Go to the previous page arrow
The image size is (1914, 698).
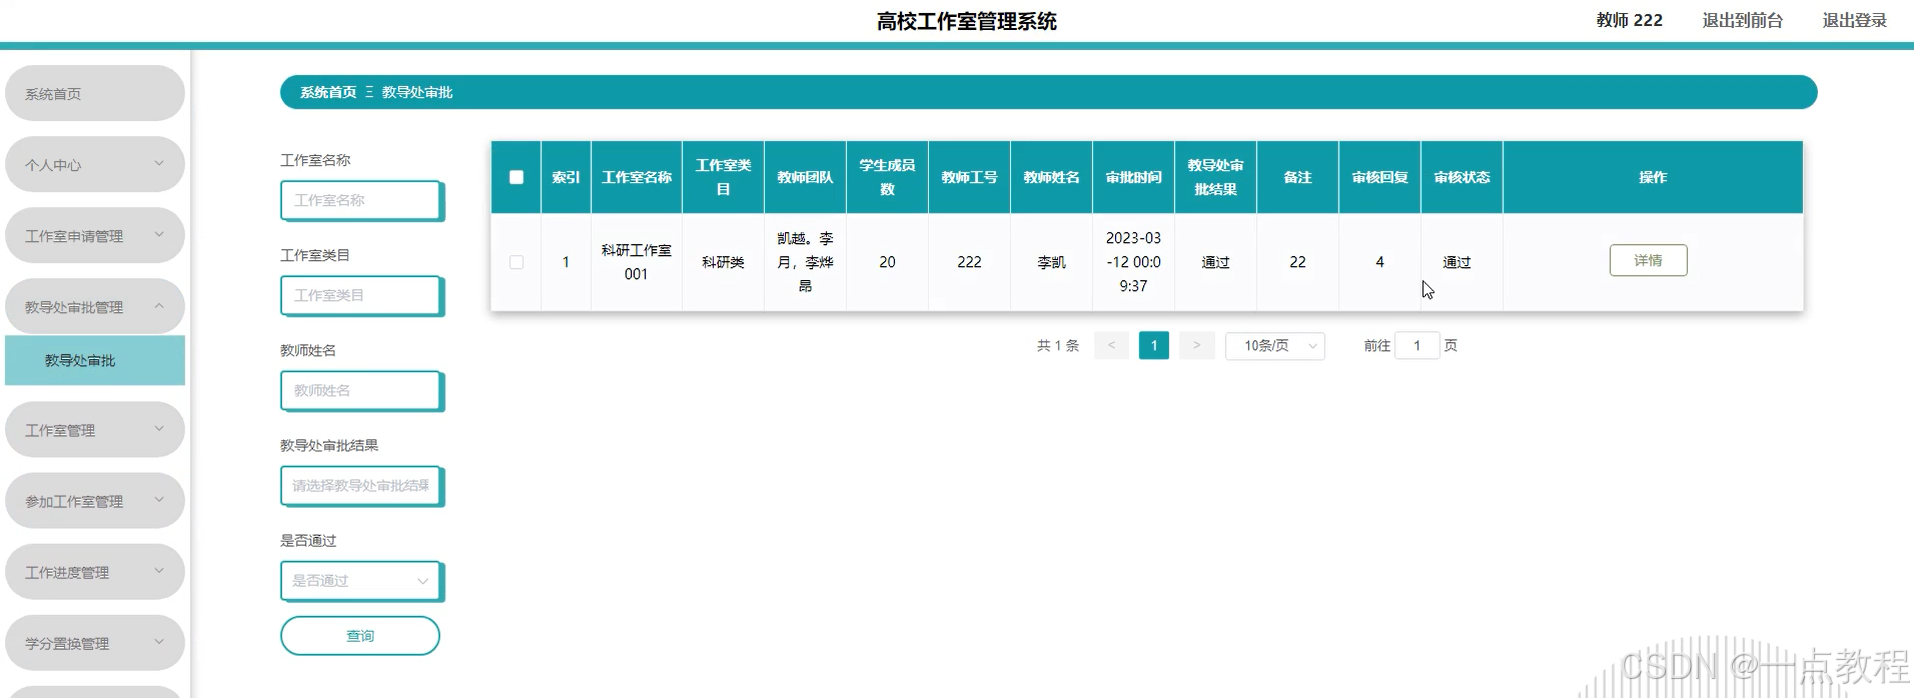[1111, 346]
